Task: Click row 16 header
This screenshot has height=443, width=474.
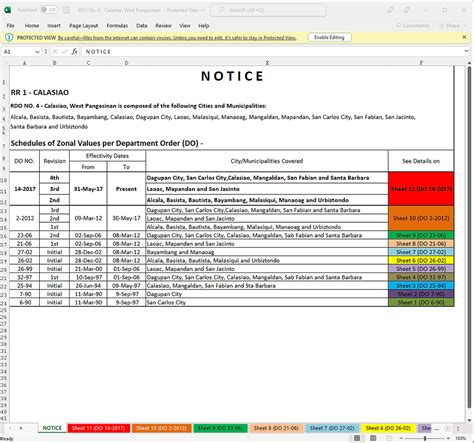Action: [4, 236]
